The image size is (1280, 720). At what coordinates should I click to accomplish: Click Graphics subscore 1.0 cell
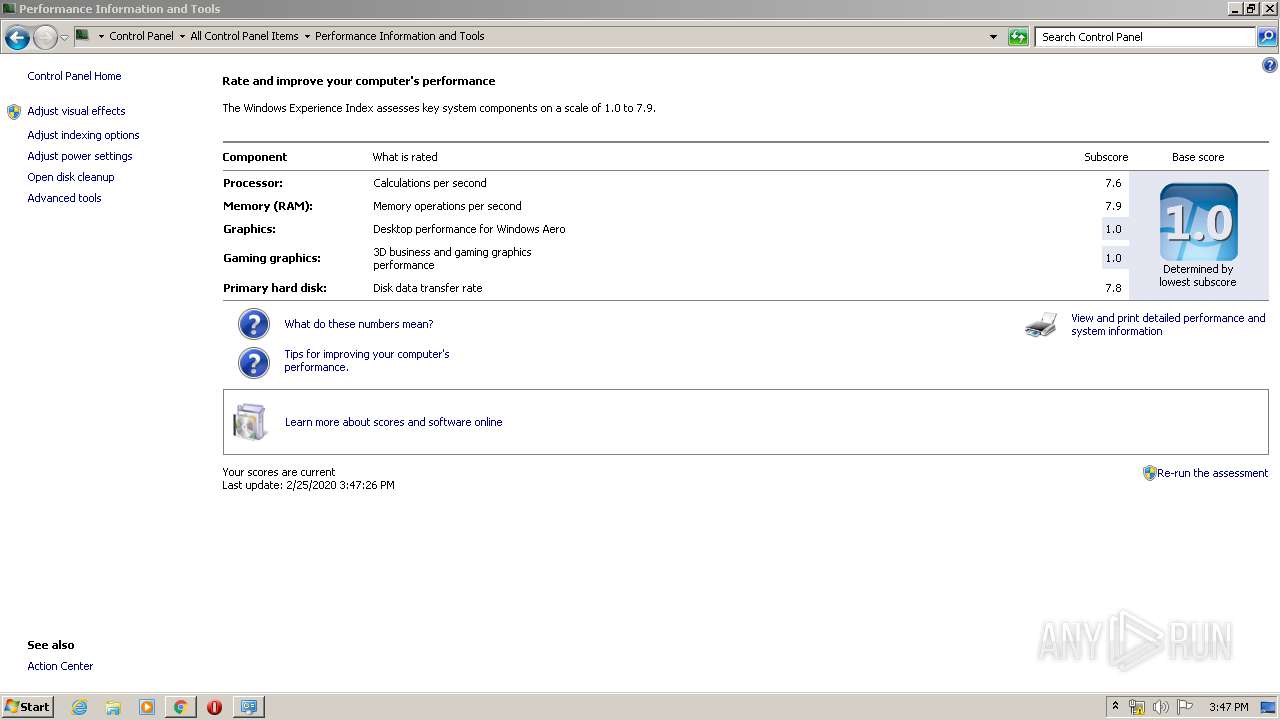pyautogui.click(x=1113, y=229)
